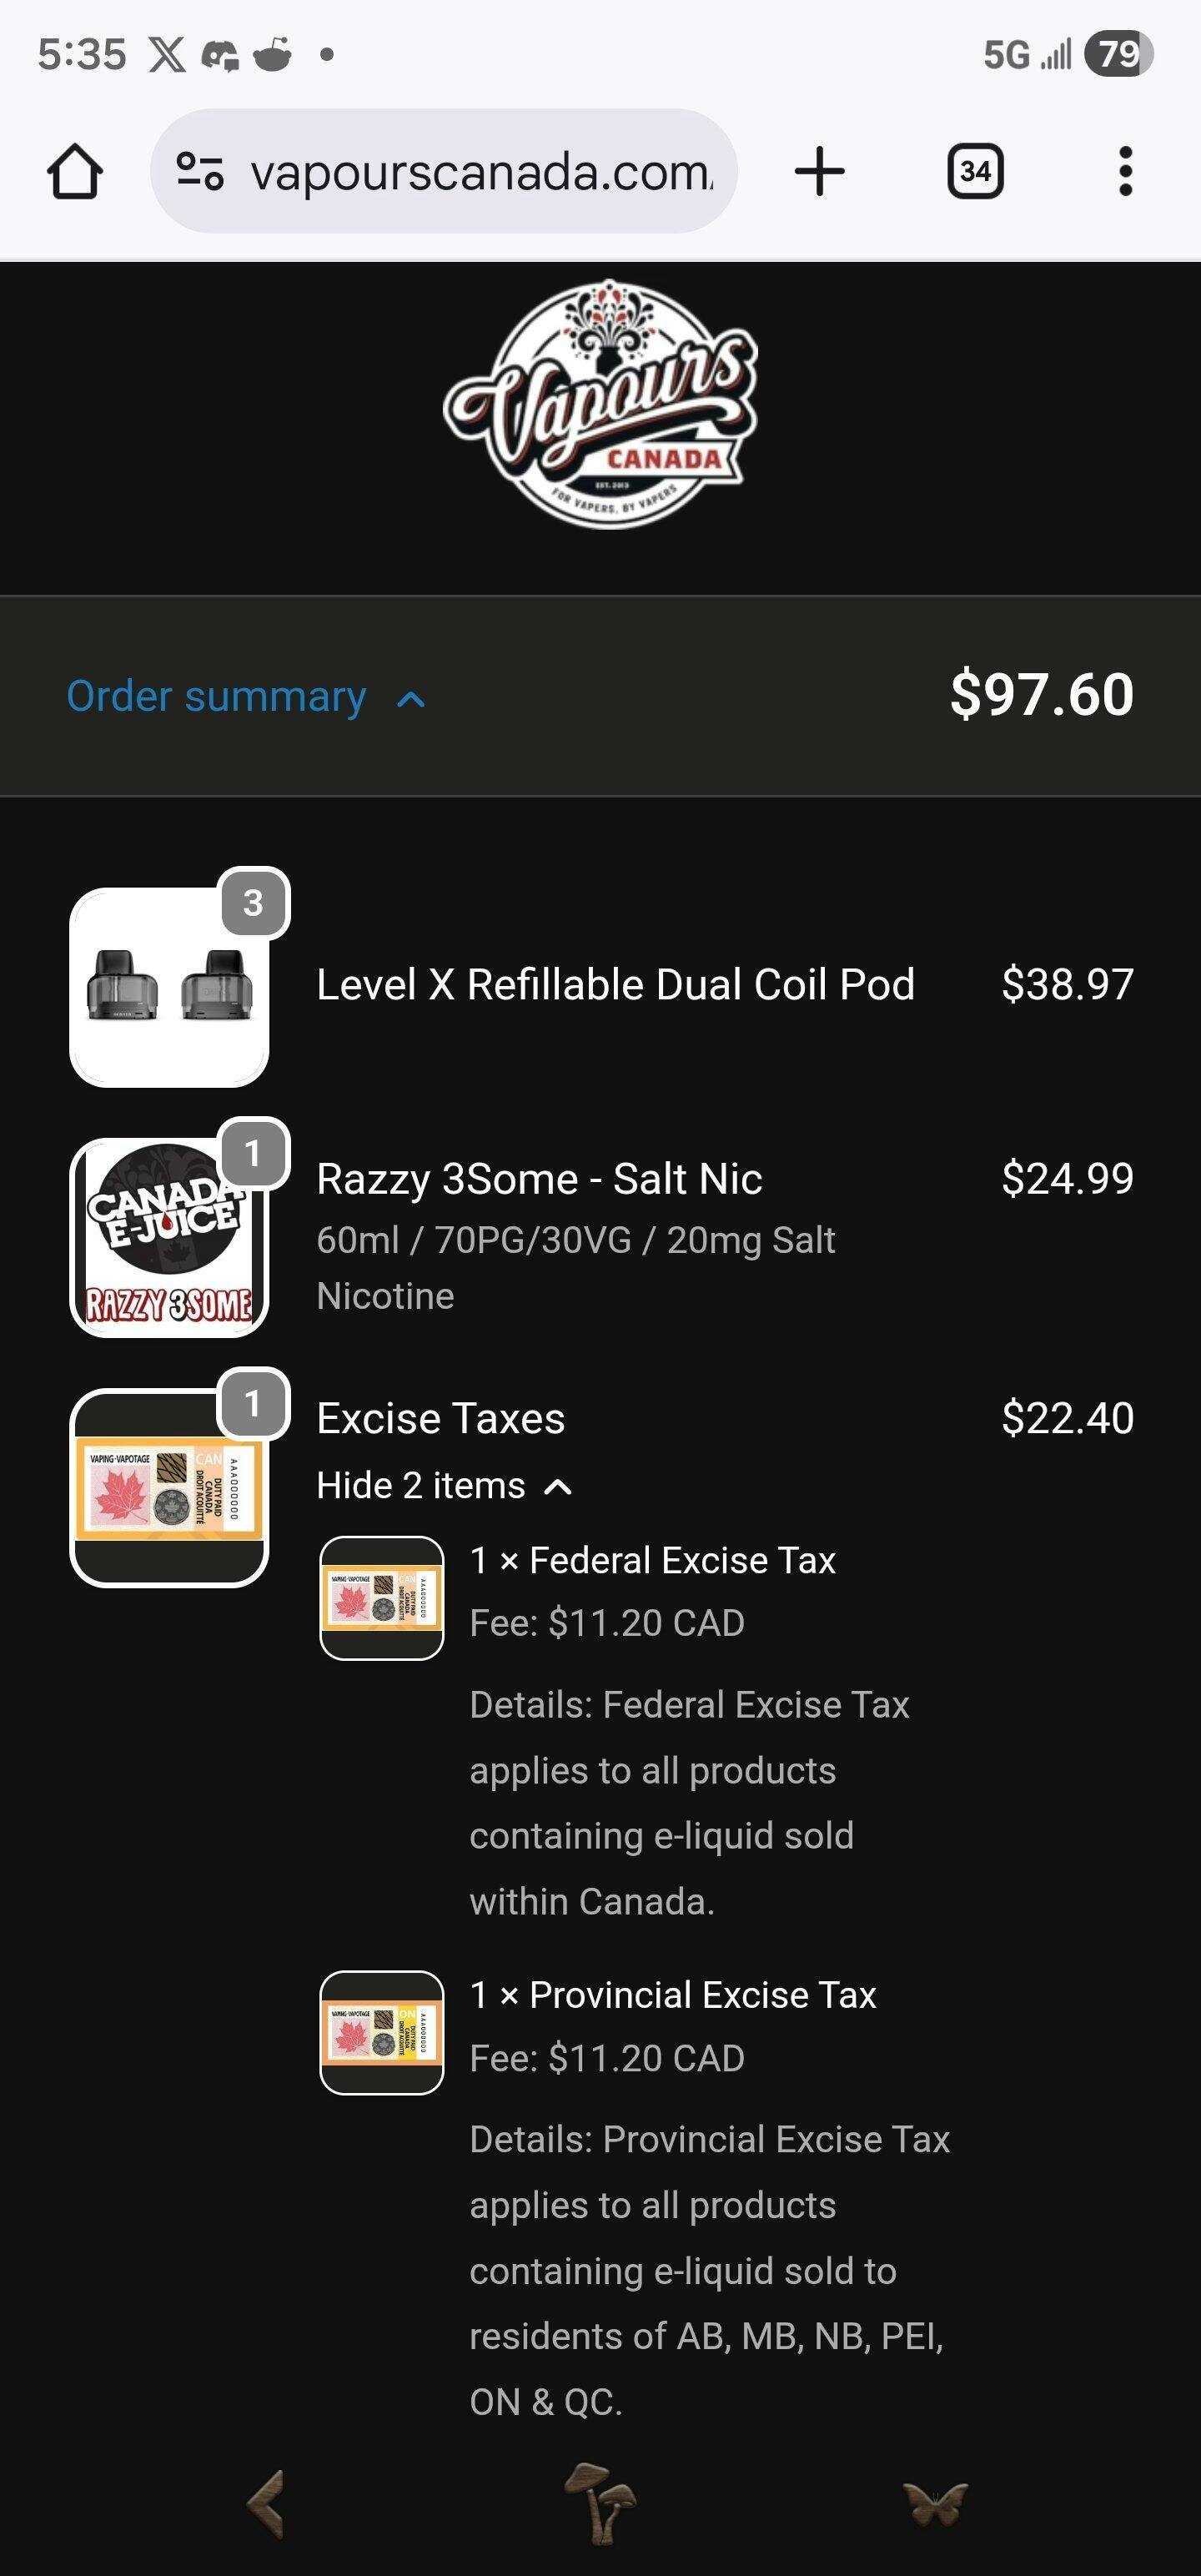Open the tab switcher showing 34 tabs
1201x2576 pixels.
(975, 171)
